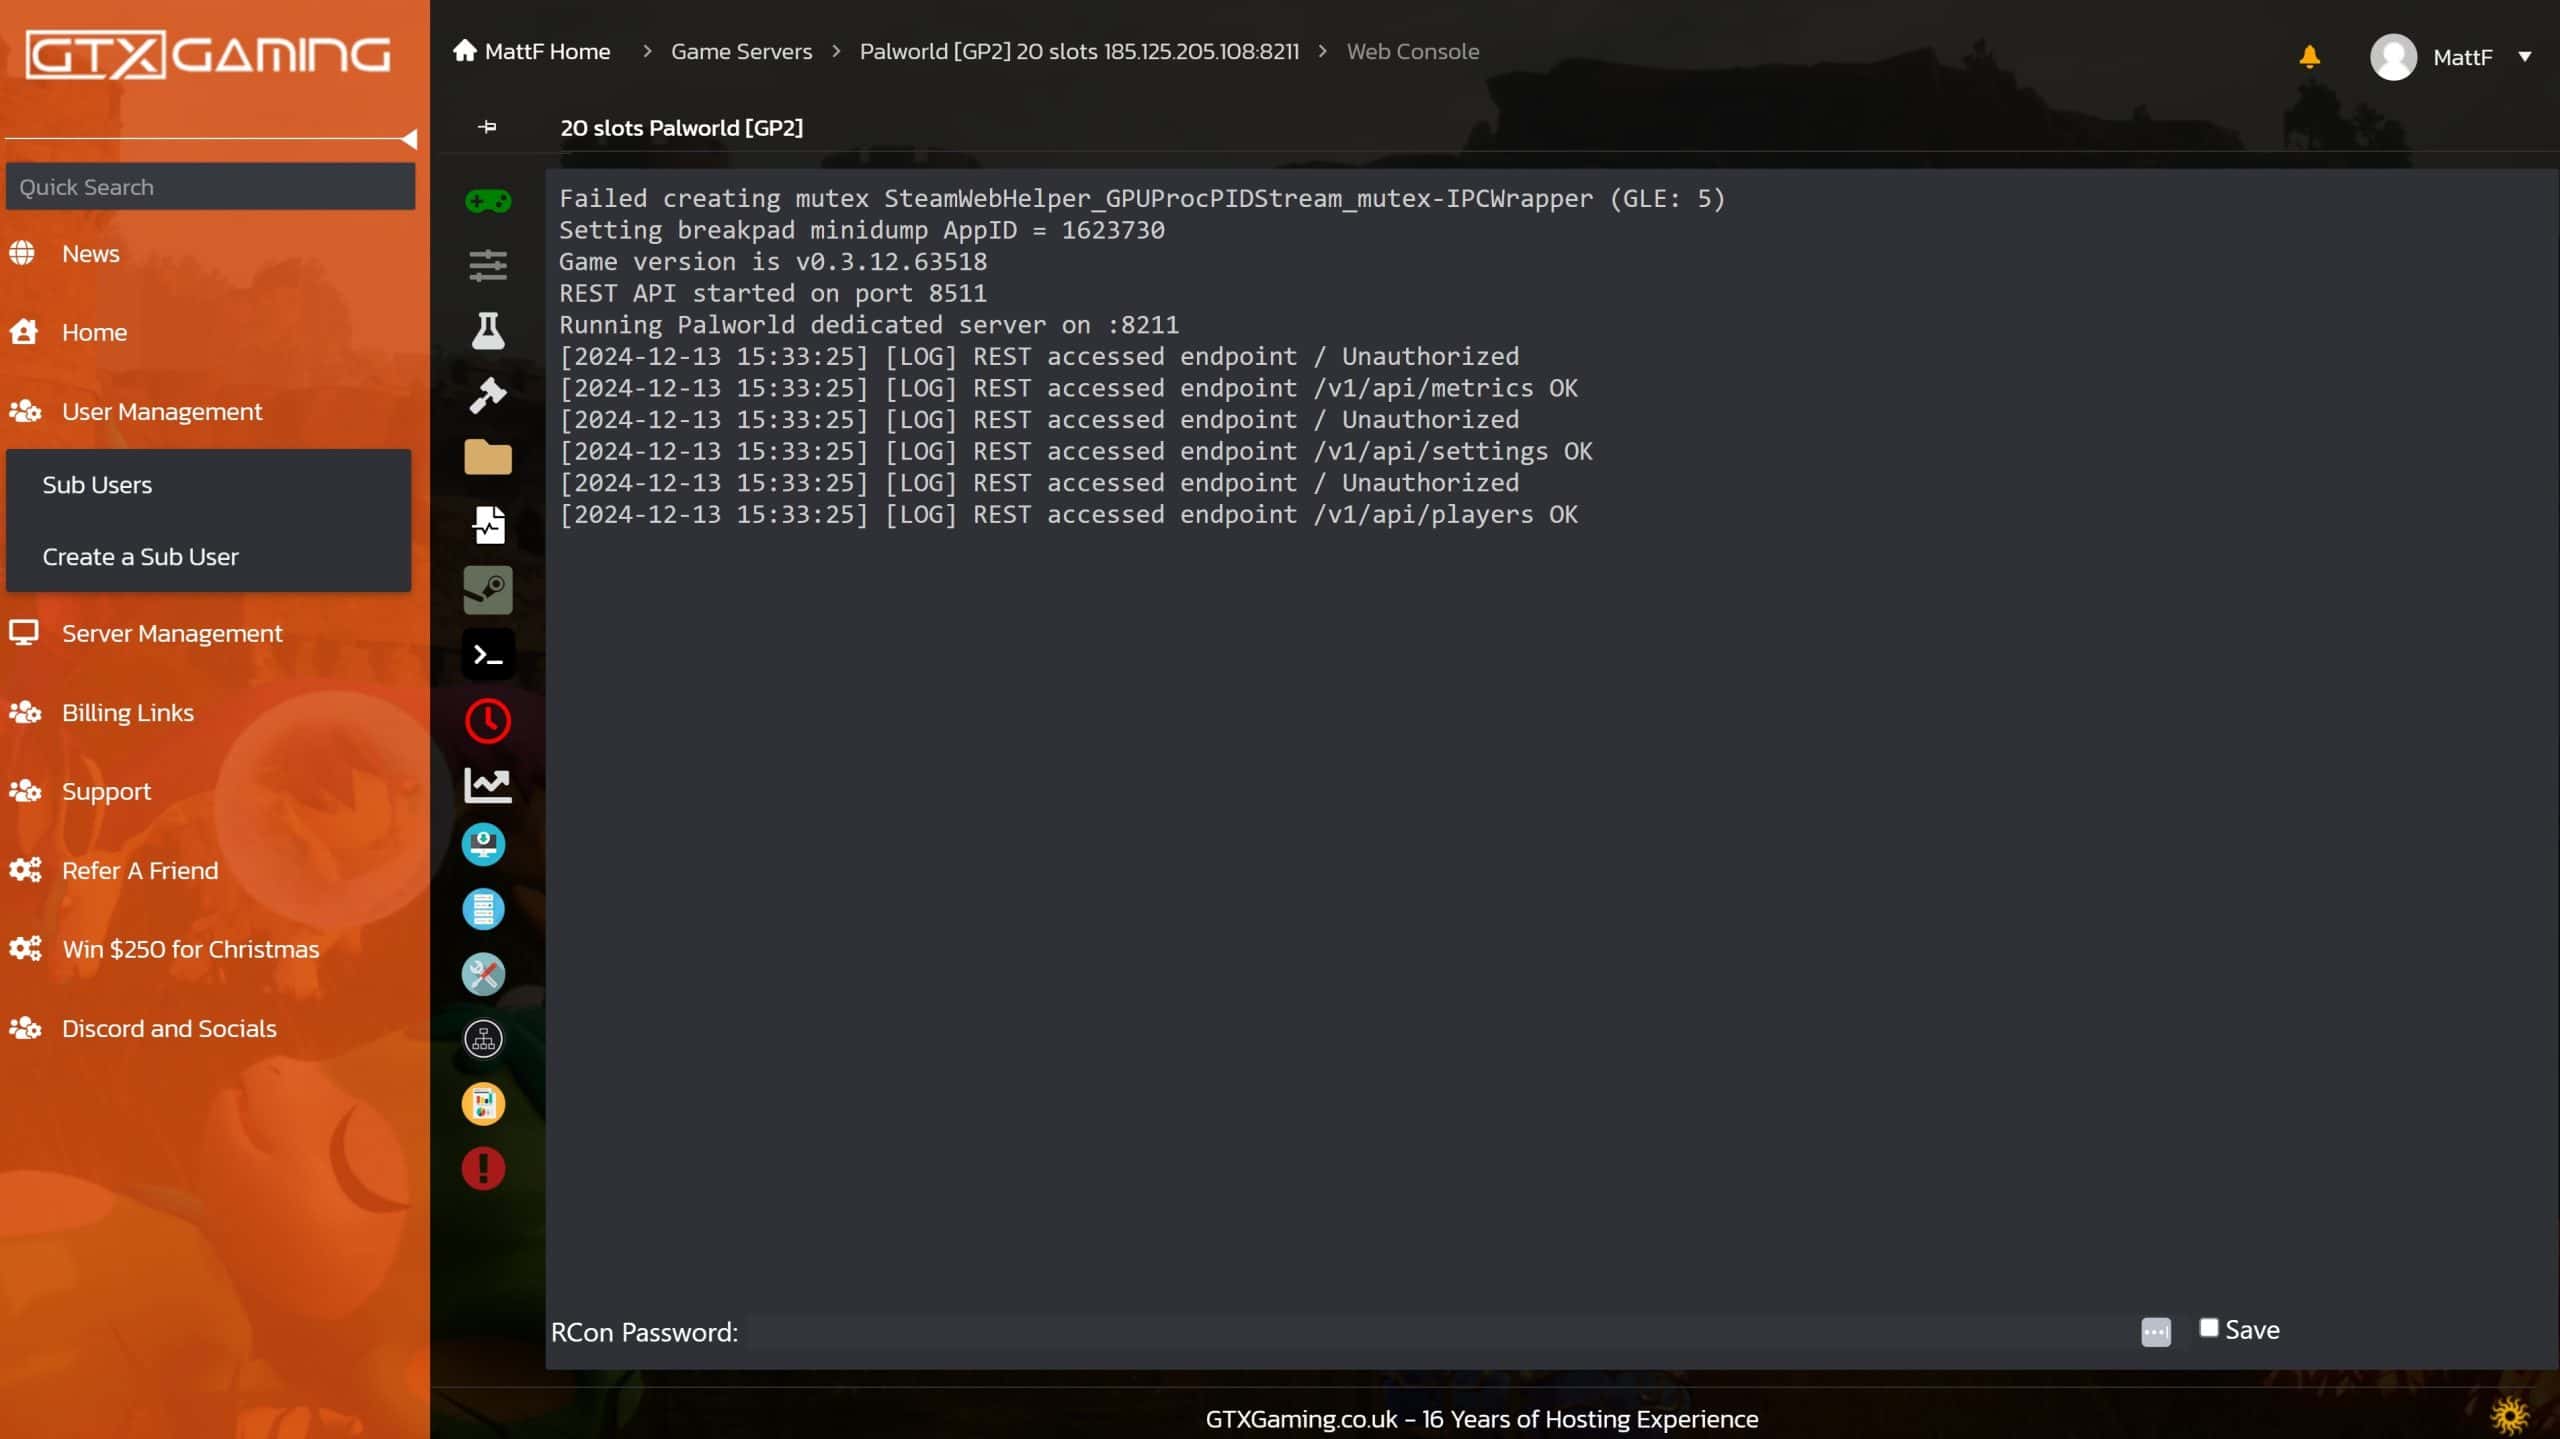
Task: Click the Steam logo icon
Action: 488,590
